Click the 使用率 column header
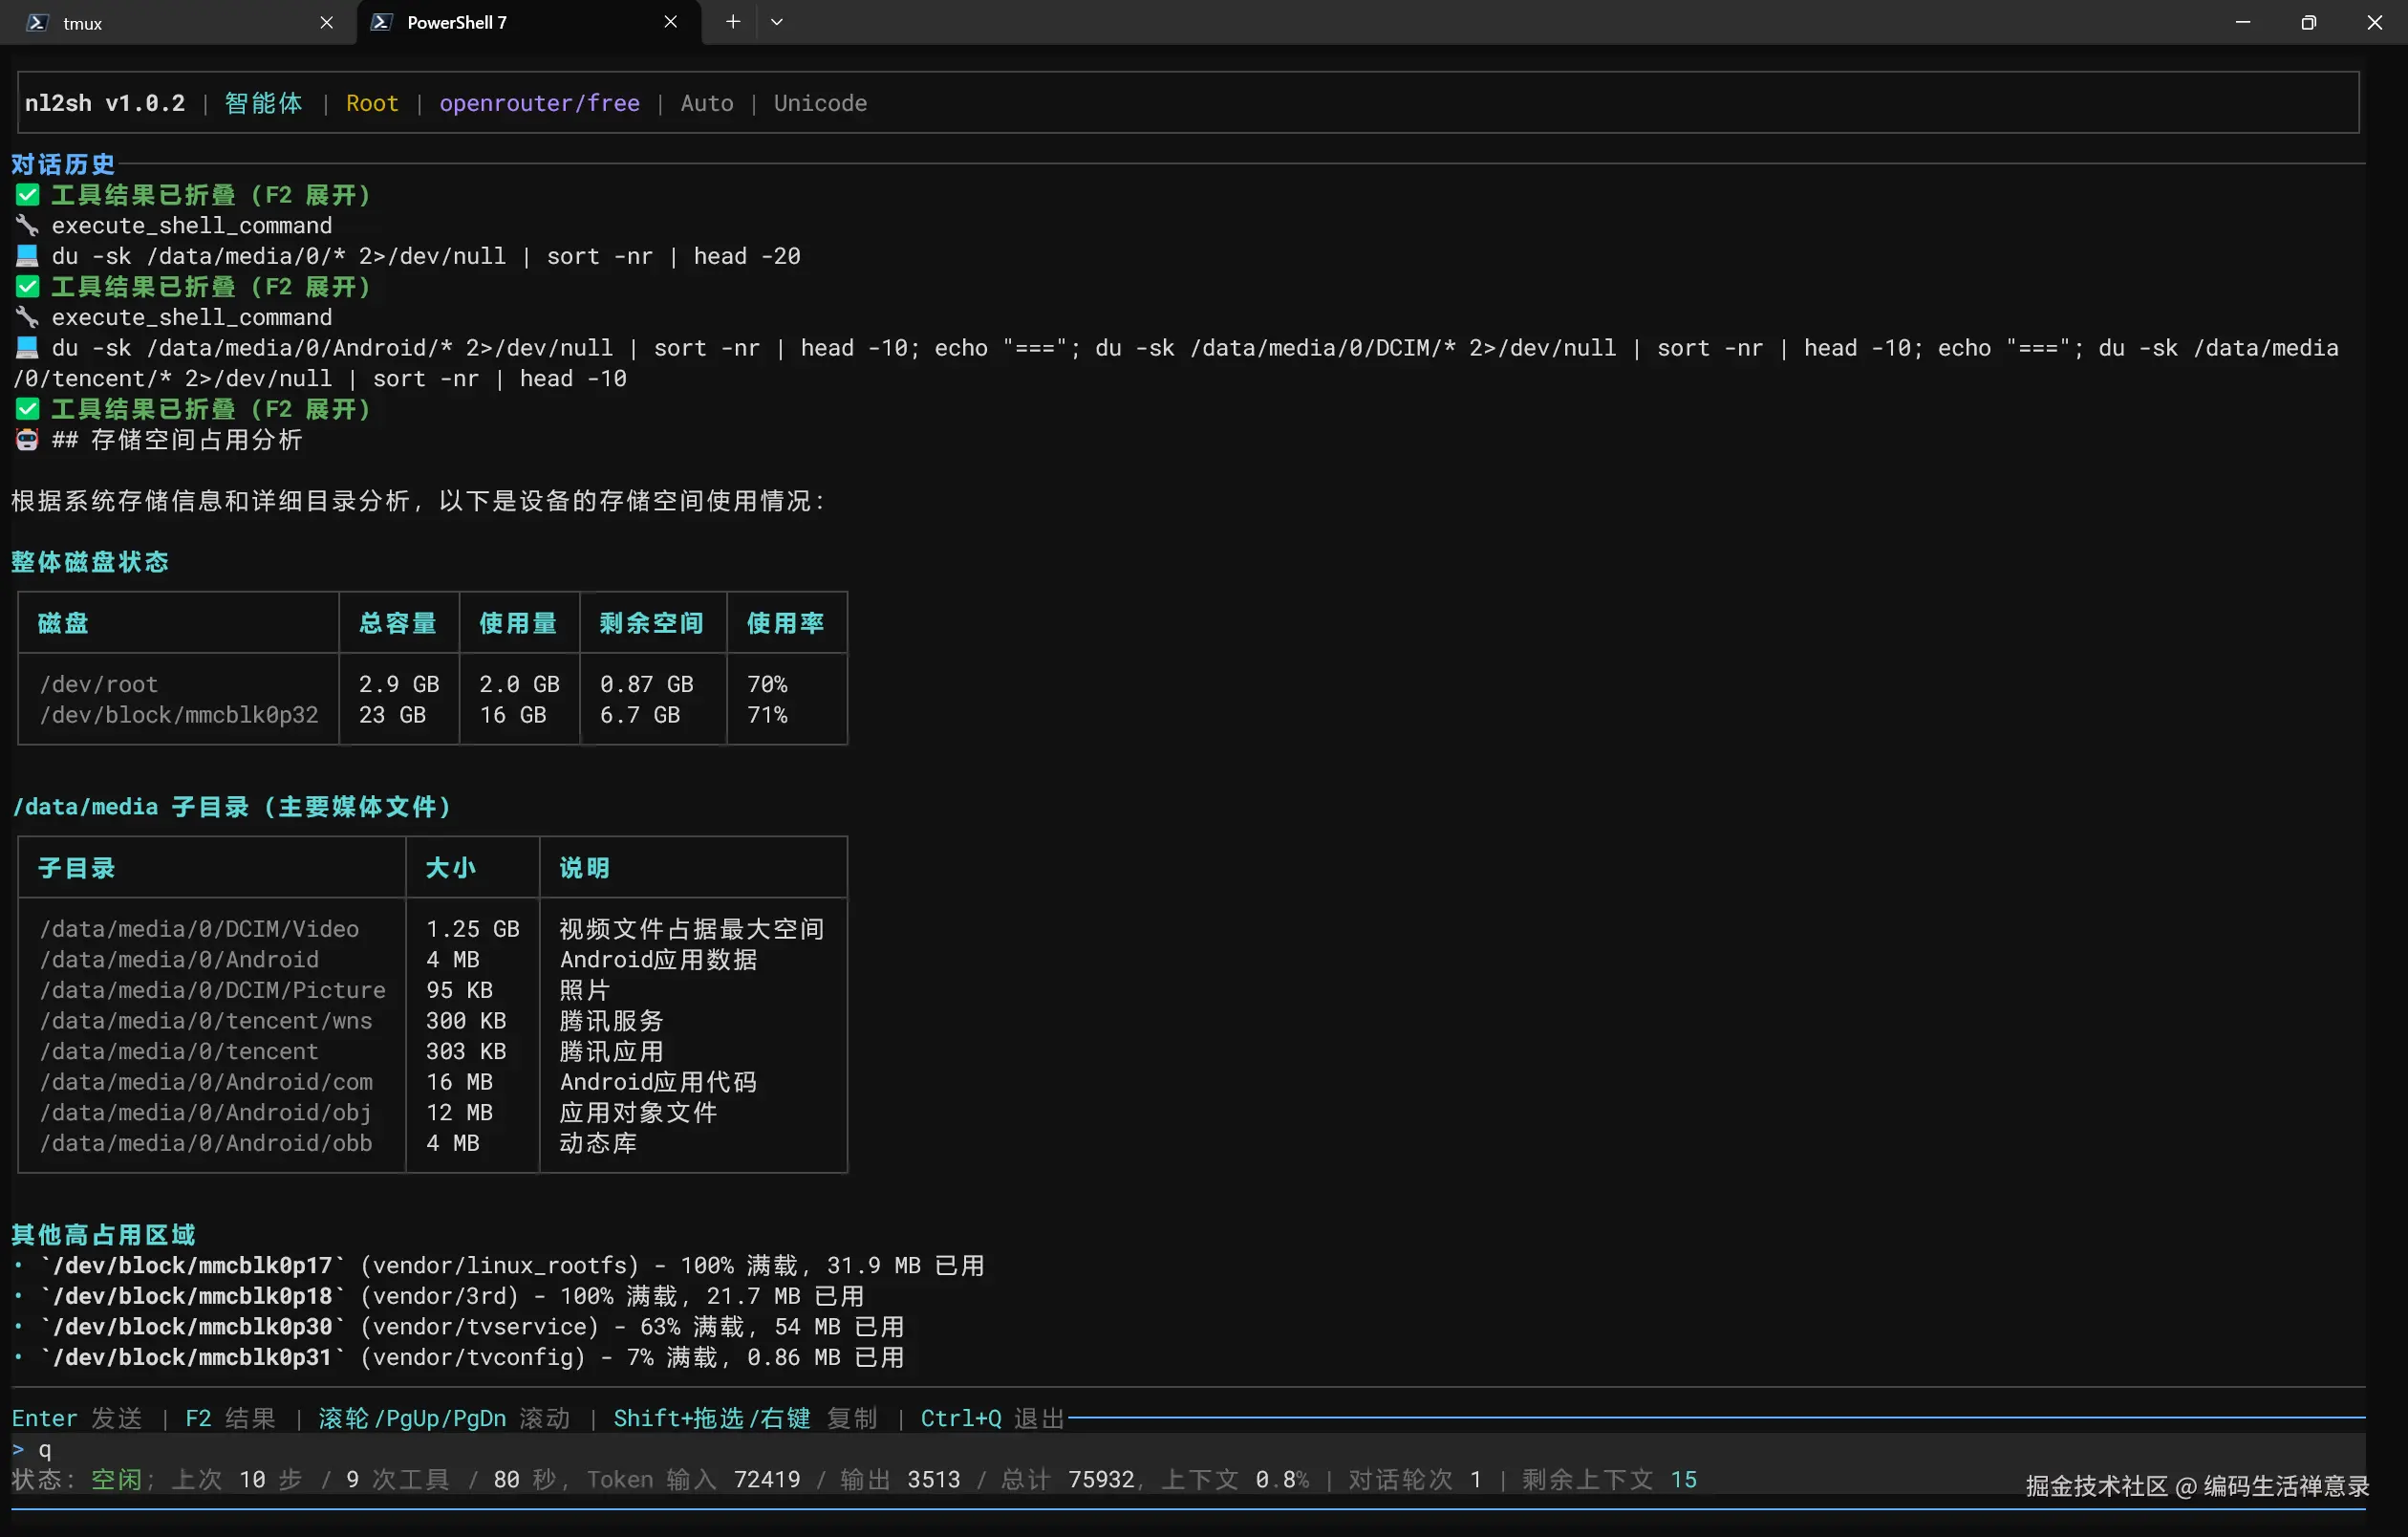This screenshot has height=1537, width=2408. [785, 623]
